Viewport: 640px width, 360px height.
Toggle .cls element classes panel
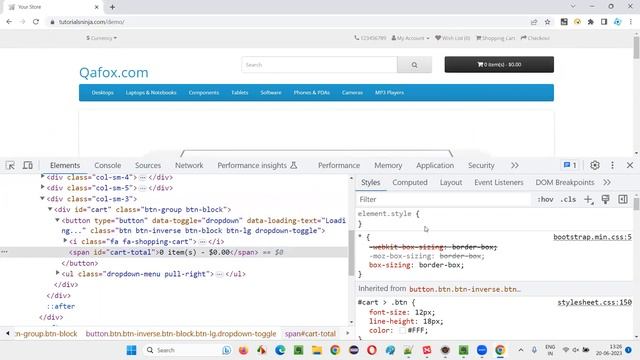click(568, 200)
